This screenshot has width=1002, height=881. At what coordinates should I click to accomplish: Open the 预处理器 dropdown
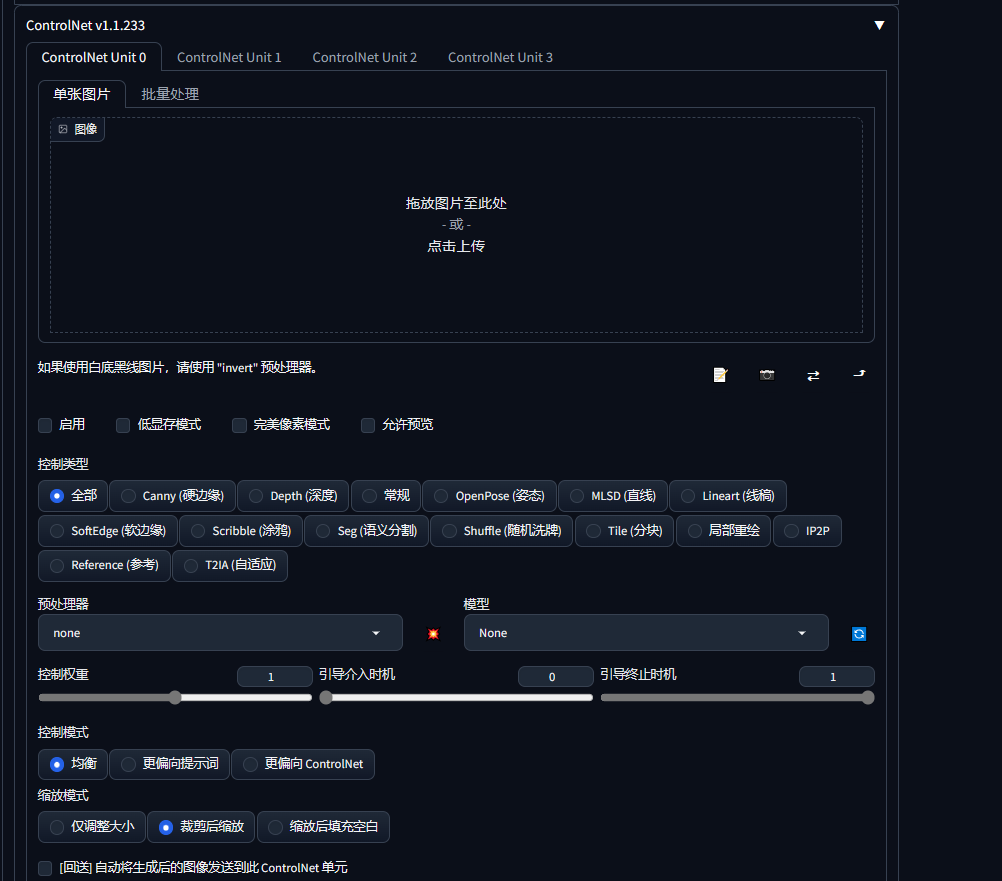pyautogui.click(x=220, y=633)
